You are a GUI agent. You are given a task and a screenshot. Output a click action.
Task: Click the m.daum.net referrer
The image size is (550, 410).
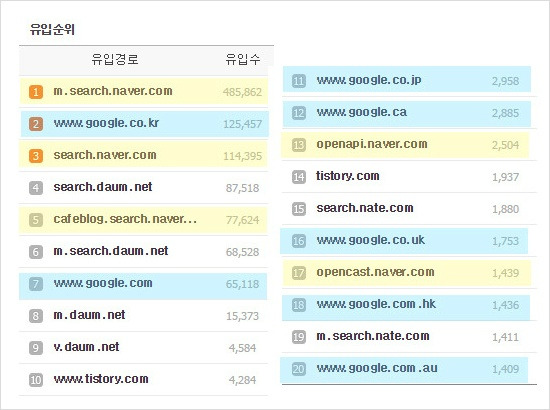[x=89, y=315]
